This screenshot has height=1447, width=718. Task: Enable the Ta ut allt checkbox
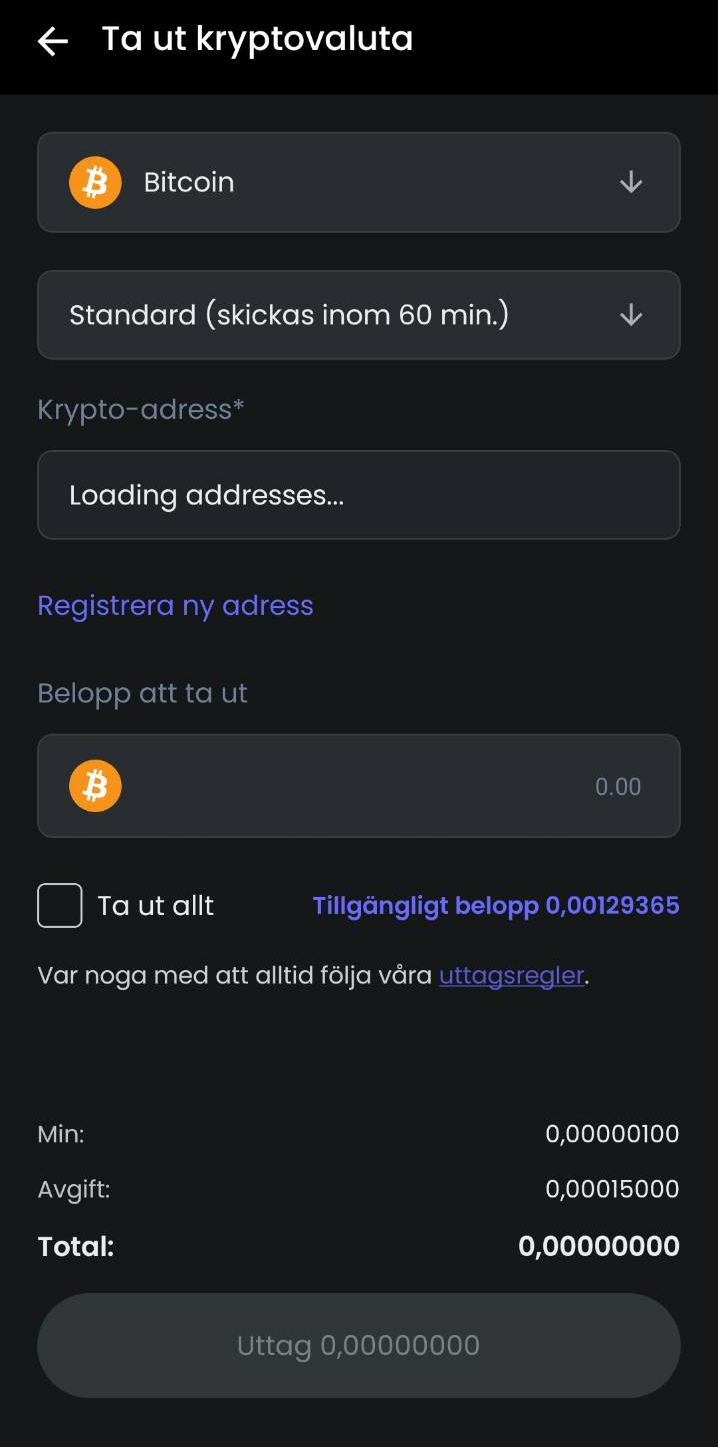pos(60,906)
